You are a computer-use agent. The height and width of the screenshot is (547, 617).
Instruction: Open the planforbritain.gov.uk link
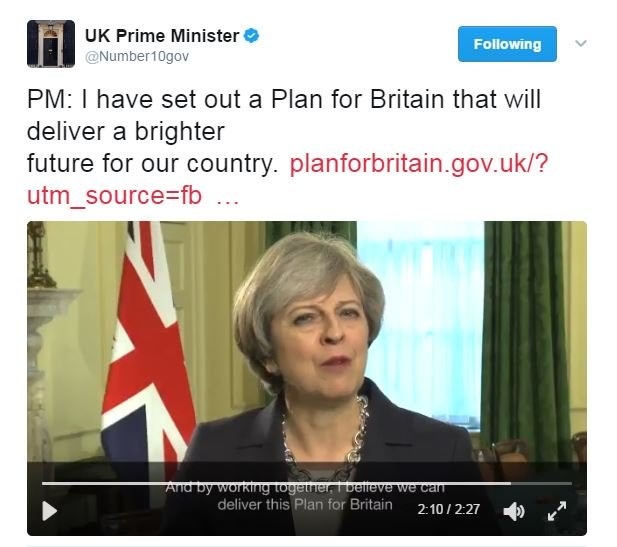pyautogui.click(x=419, y=163)
